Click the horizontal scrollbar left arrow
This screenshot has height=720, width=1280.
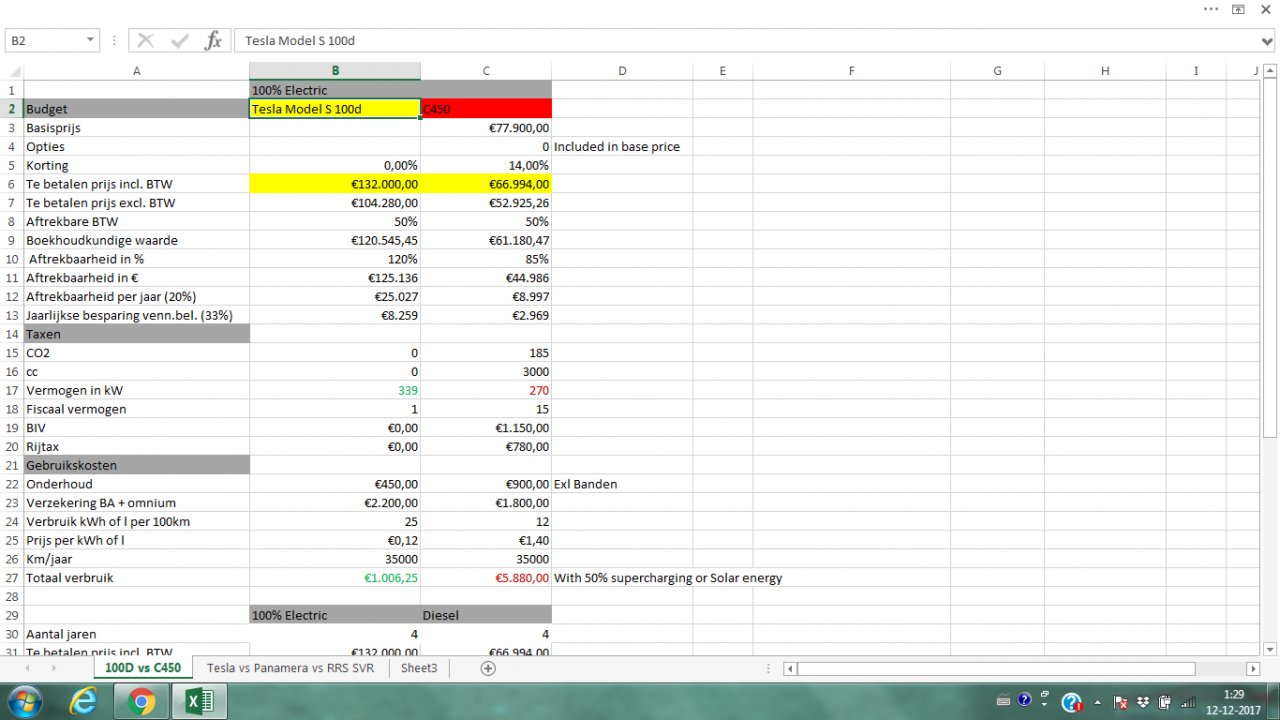click(x=790, y=668)
